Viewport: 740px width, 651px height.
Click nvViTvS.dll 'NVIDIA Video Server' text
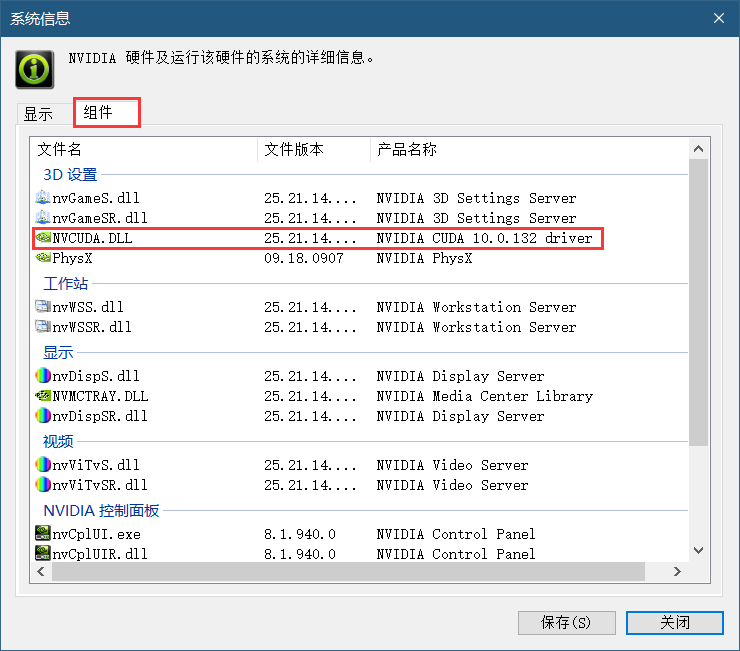pyautogui.click(x=452, y=465)
